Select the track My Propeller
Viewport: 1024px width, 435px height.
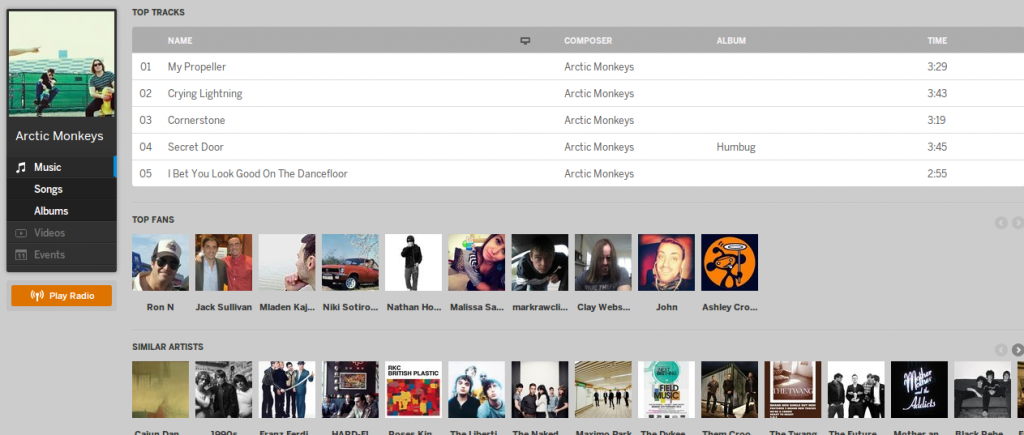point(197,67)
